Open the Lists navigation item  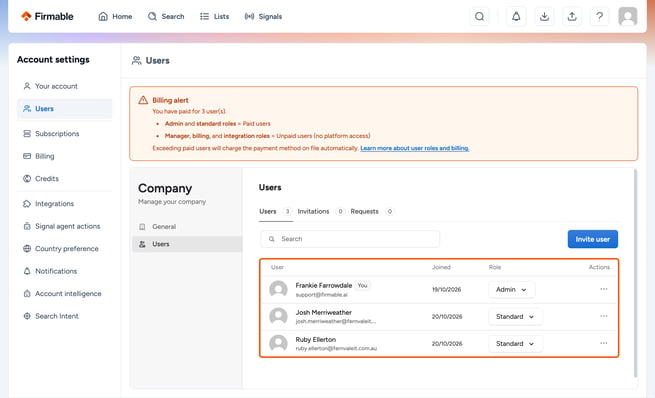tap(215, 16)
